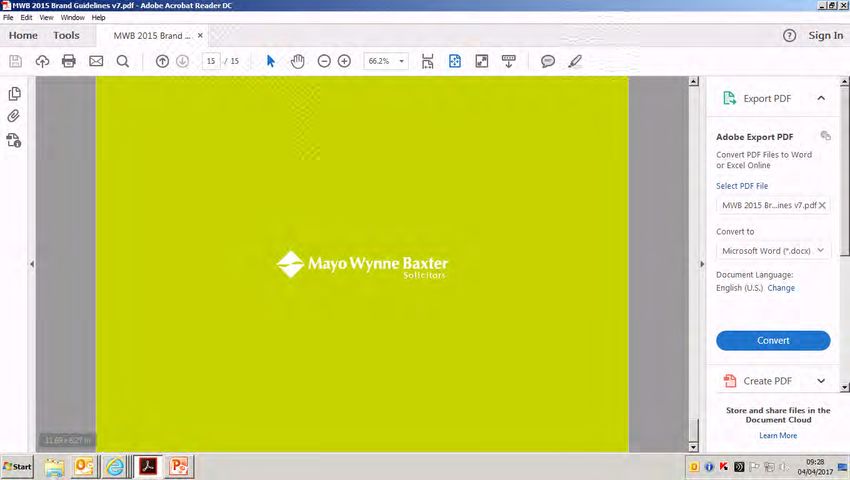
Task: Click the Sign In link
Action: click(x=826, y=35)
